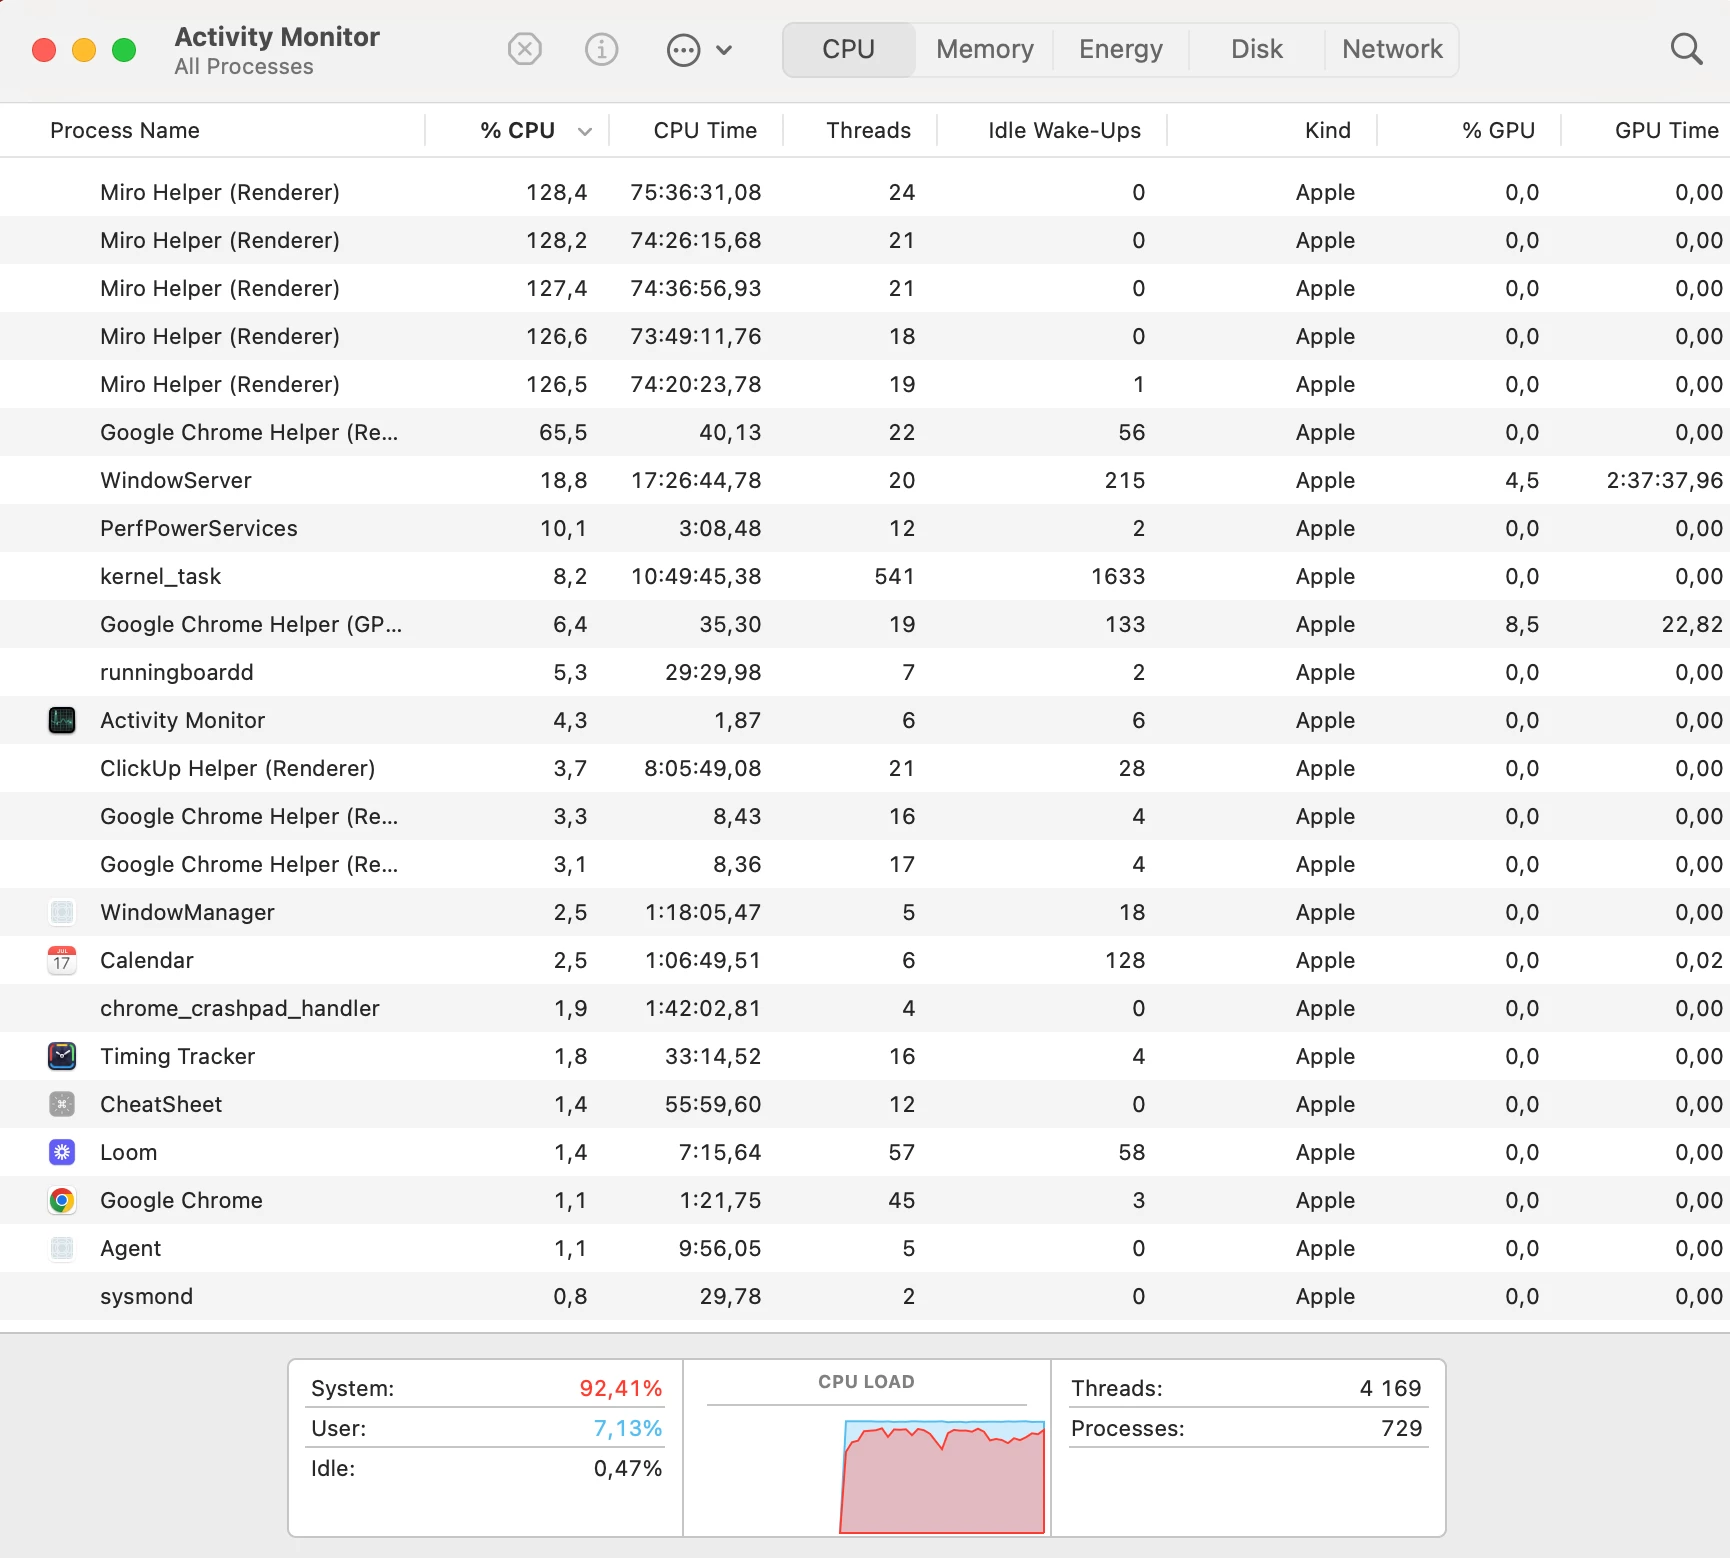Sort by GPU Time column header
This screenshot has height=1558, width=1730.
click(1667, 131)
